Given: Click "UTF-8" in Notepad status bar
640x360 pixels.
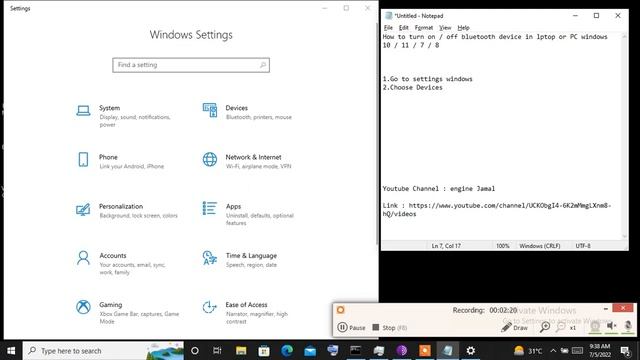Looking at the screenshot, I should click(x=583, y=246).
